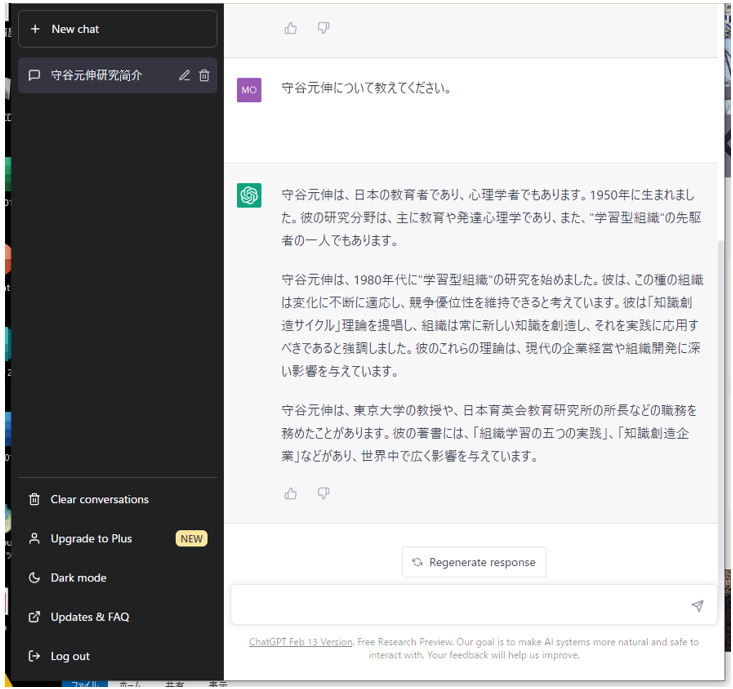Click the user question 守谷元伸について教えてください。

[x=366, y=88]
